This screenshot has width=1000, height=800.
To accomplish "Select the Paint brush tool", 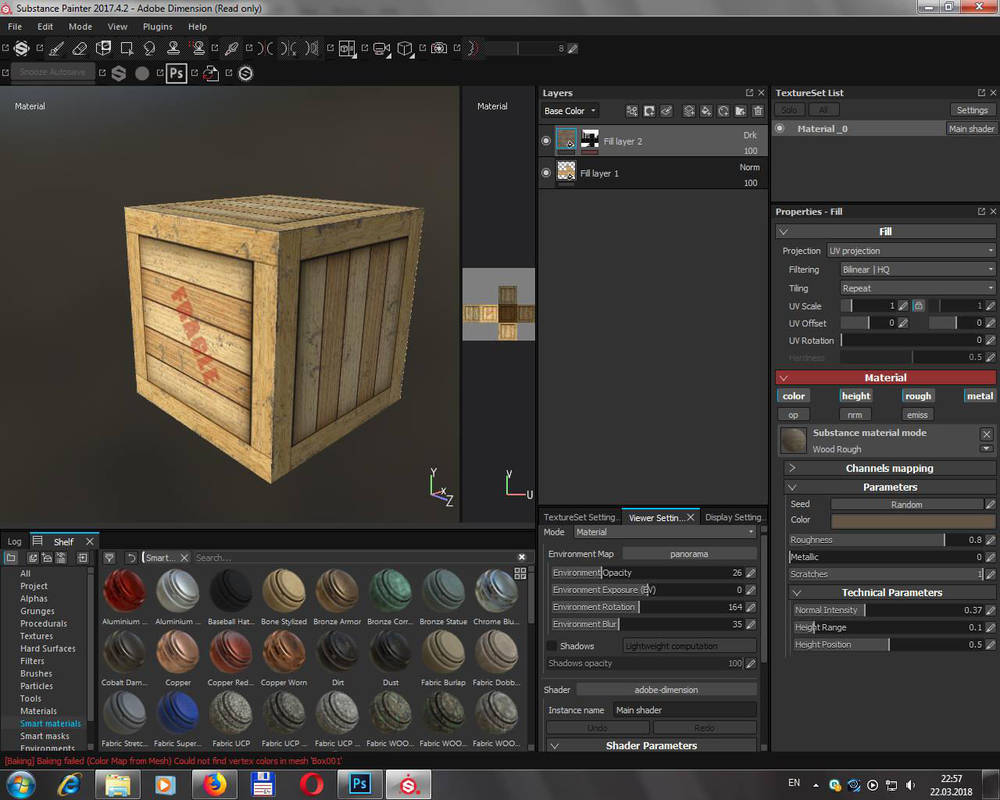I will point(56,48).
